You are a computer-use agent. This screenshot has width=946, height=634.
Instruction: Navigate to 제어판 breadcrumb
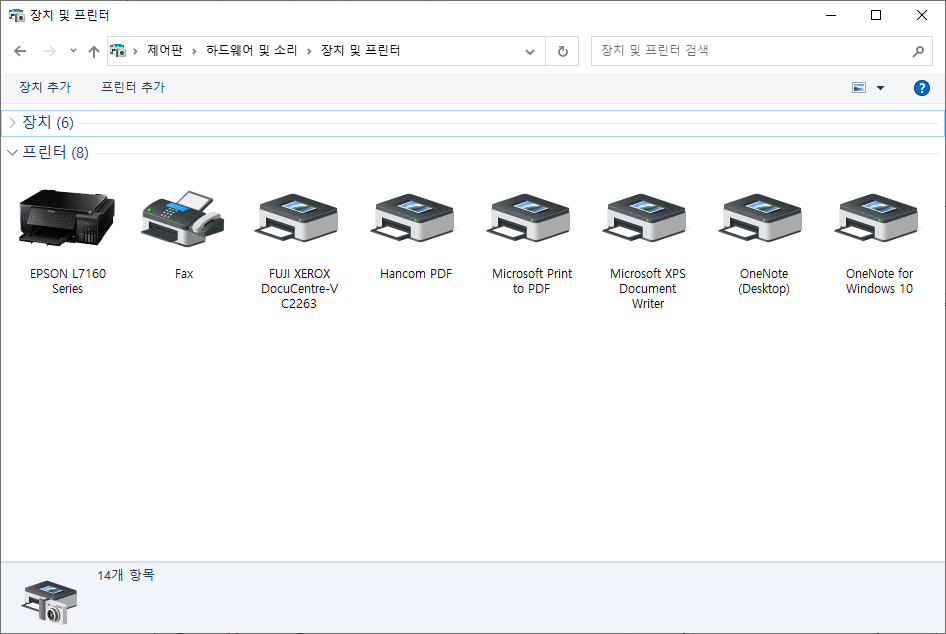pos(165,51)
